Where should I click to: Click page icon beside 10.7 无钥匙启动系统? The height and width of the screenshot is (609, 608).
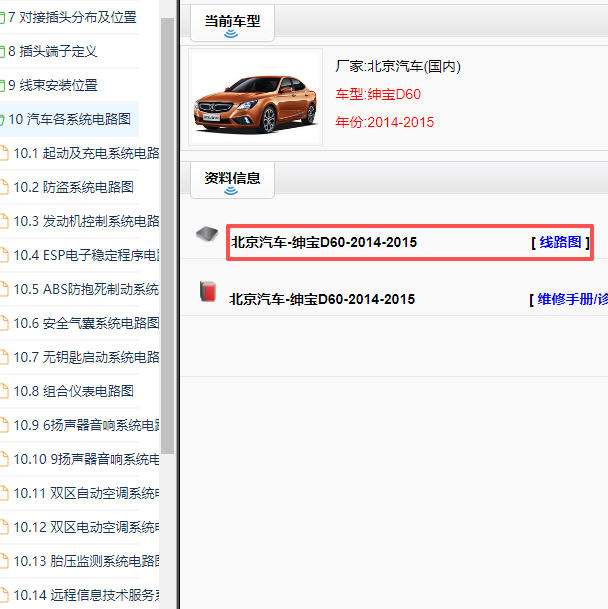coord(4,357)
